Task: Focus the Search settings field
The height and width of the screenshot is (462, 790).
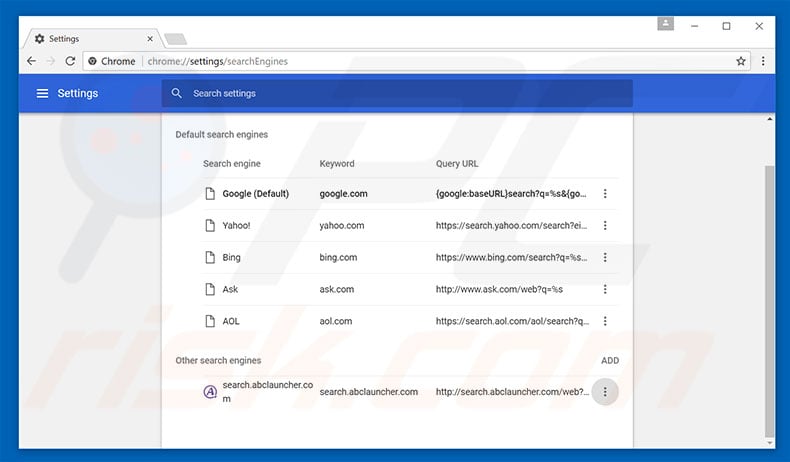Action: pos(397,93)
